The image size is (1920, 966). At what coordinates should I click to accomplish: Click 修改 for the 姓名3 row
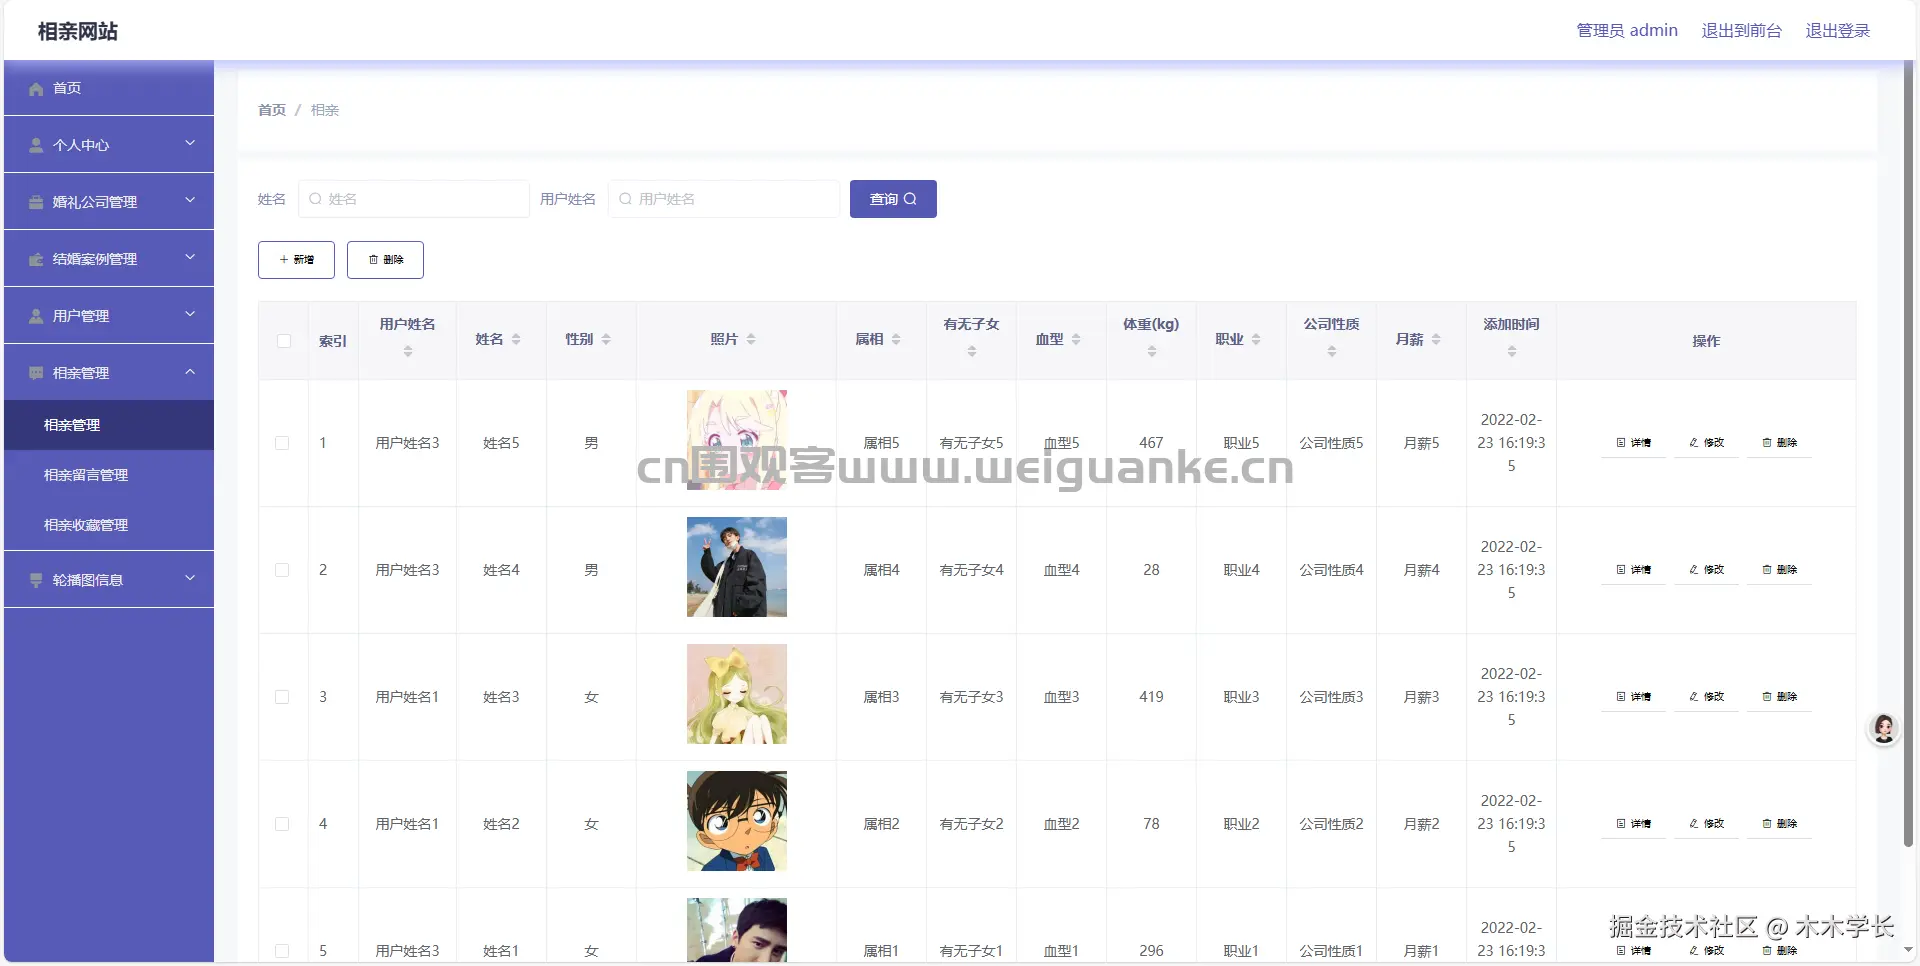point(1707,697)
